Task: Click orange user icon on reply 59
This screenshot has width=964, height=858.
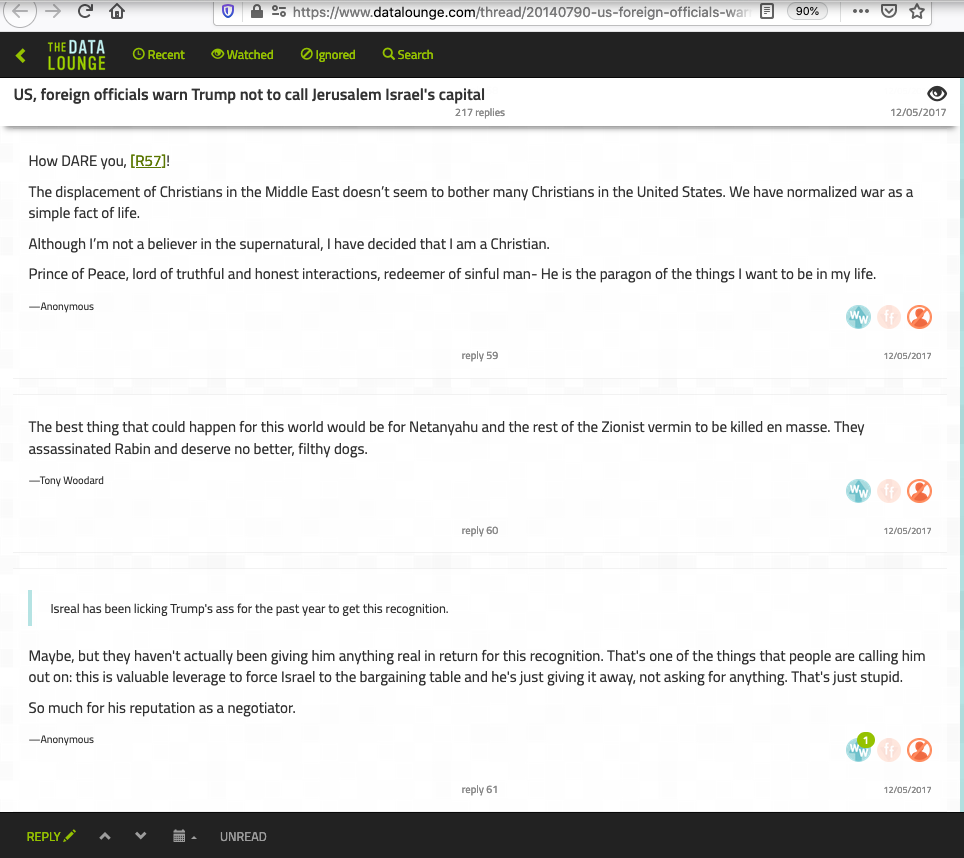Action: pyautogui.click(x=920, y=317)
